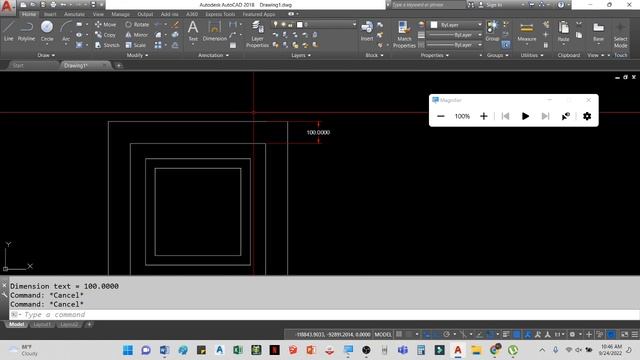The height and width of the screenshot is (360, 640).
Task: Add a new drawing tab
Action: (119, 65)
